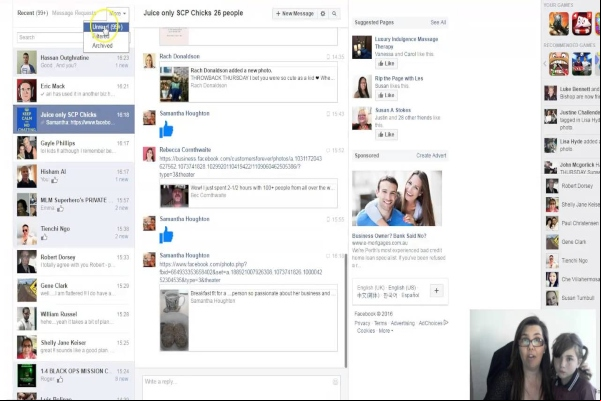Click Samantha Houghton's second thumbs-up sticker
This screenshot has width=601, height=401.
[x=166, y=235]
